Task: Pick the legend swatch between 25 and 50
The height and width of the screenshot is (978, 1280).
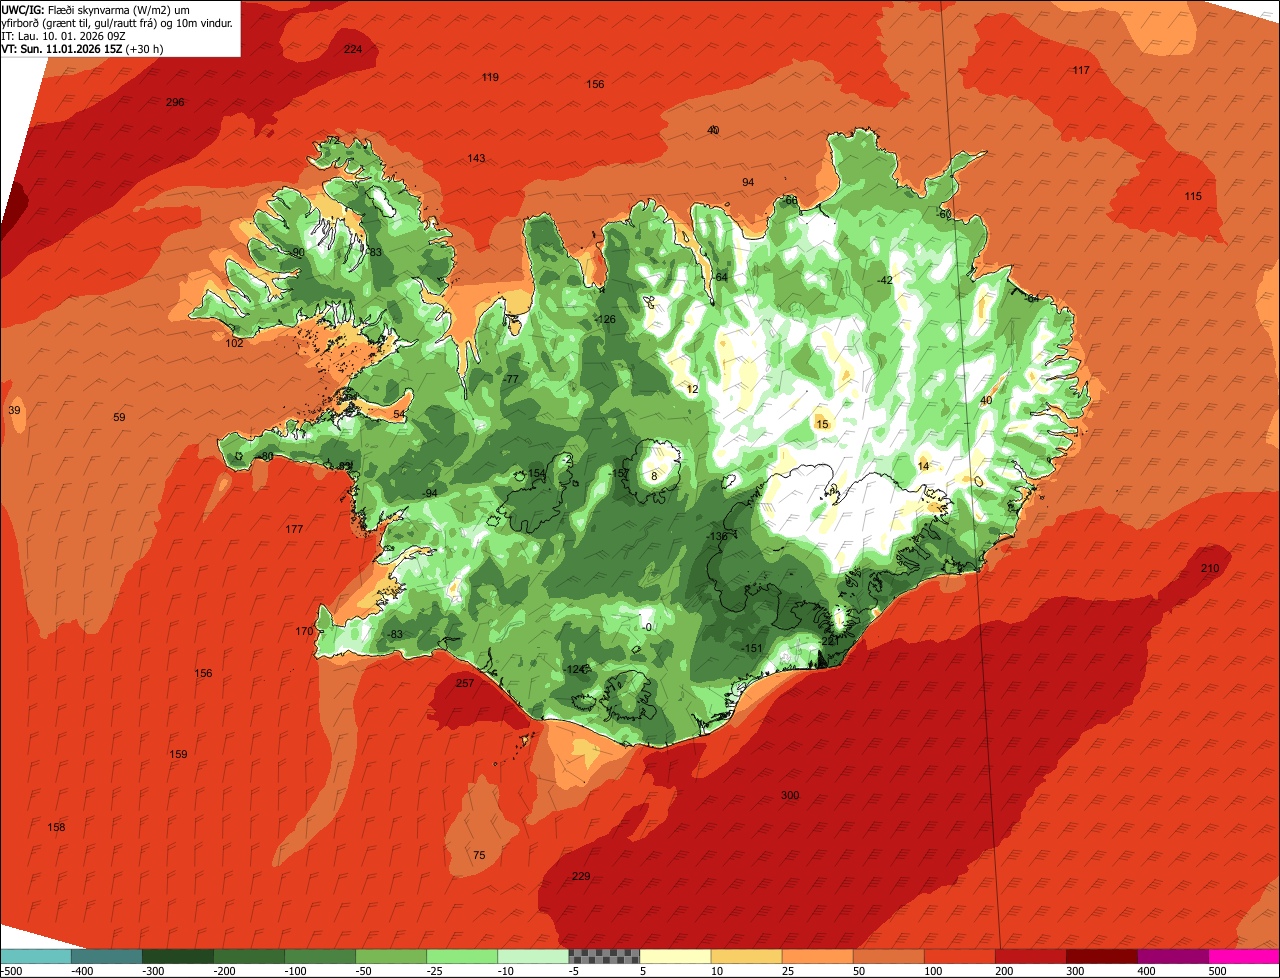Action: pos(817,956)
